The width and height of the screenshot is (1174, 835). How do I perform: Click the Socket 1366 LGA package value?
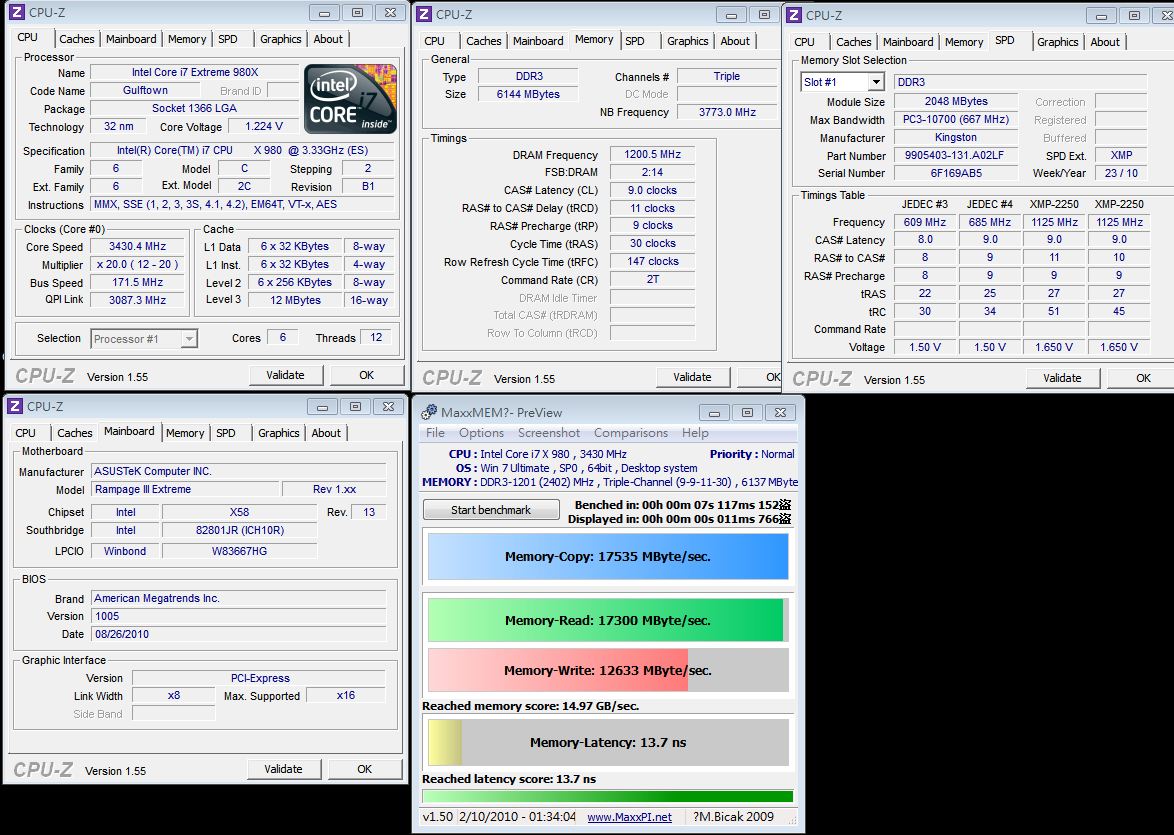[195, 109]
